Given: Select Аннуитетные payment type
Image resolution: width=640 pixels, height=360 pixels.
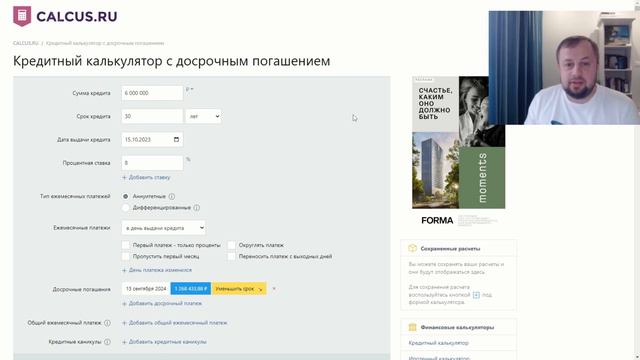Looking at the screenshot, I should 126,196.
